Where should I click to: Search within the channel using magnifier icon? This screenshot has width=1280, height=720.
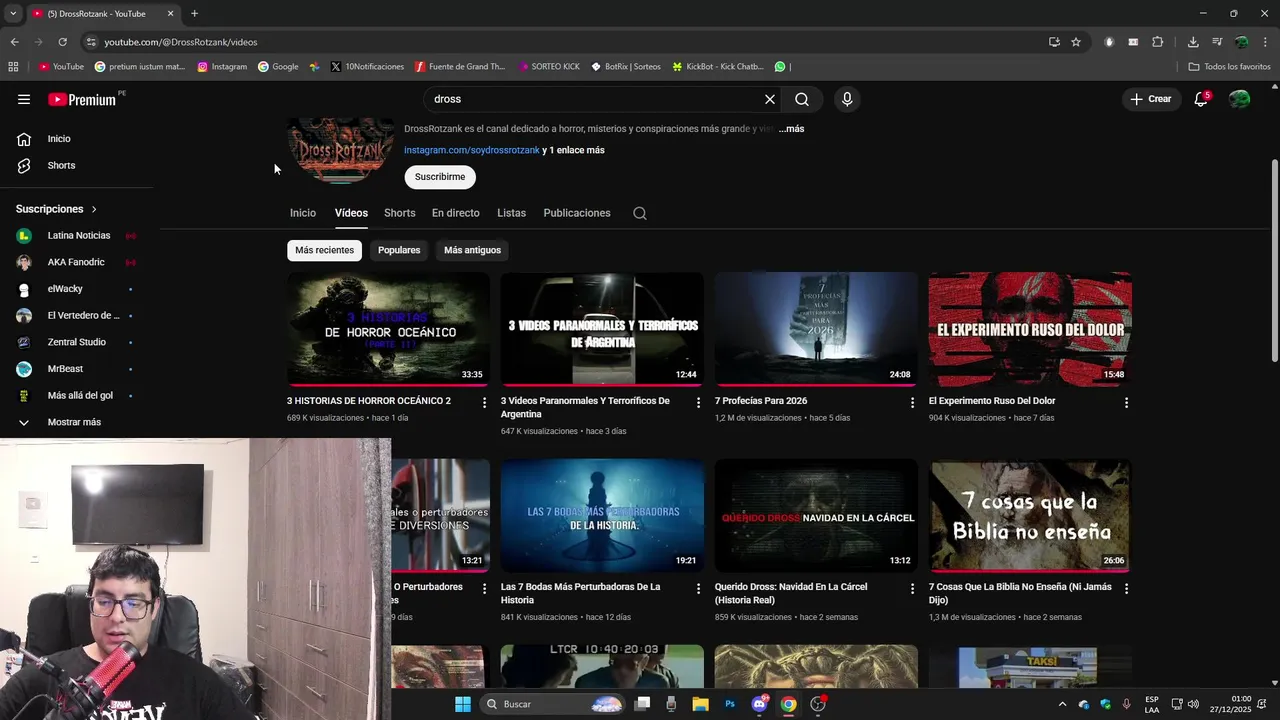tap(640, 213)
